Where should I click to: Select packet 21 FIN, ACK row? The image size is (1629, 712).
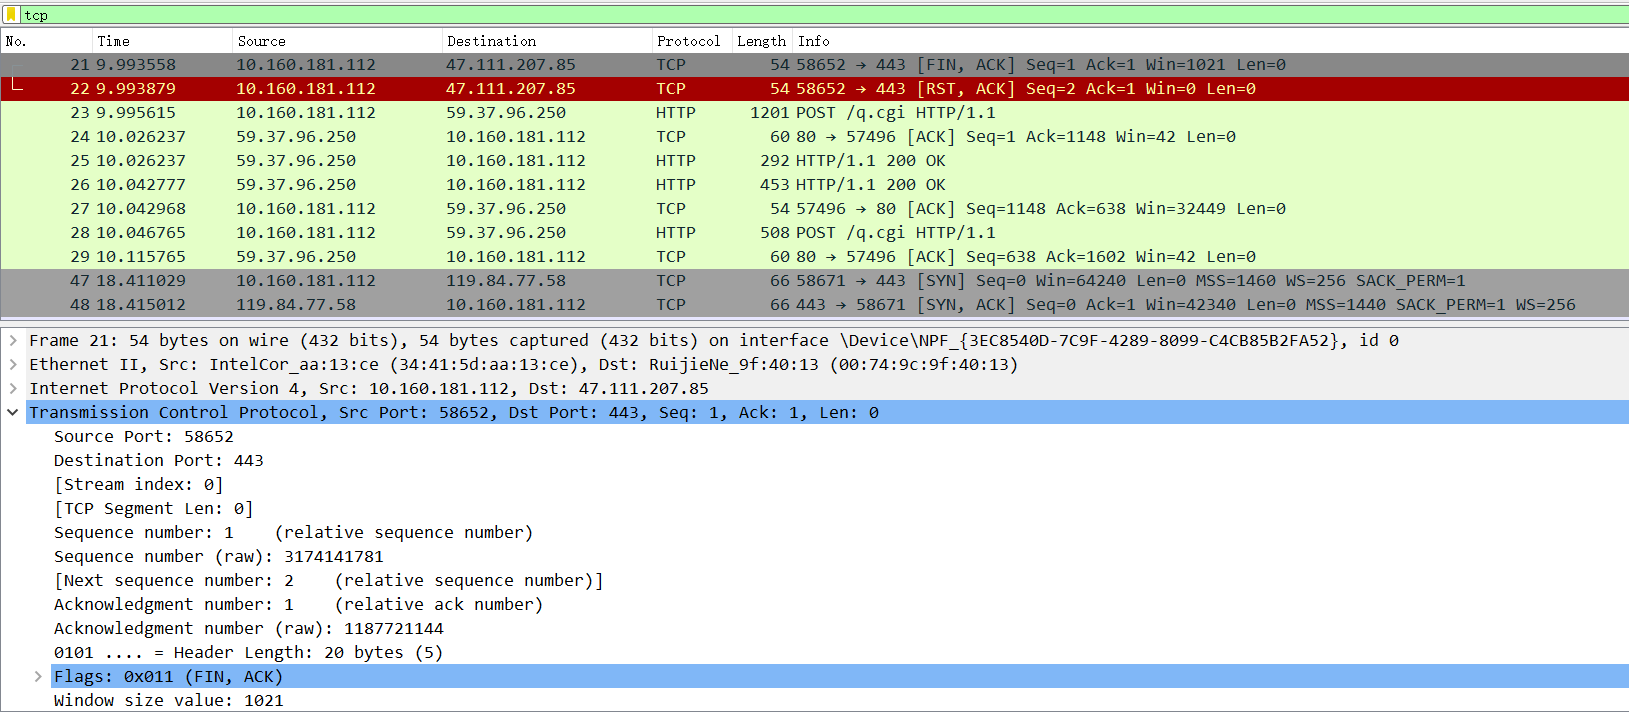tap(814, 64)
